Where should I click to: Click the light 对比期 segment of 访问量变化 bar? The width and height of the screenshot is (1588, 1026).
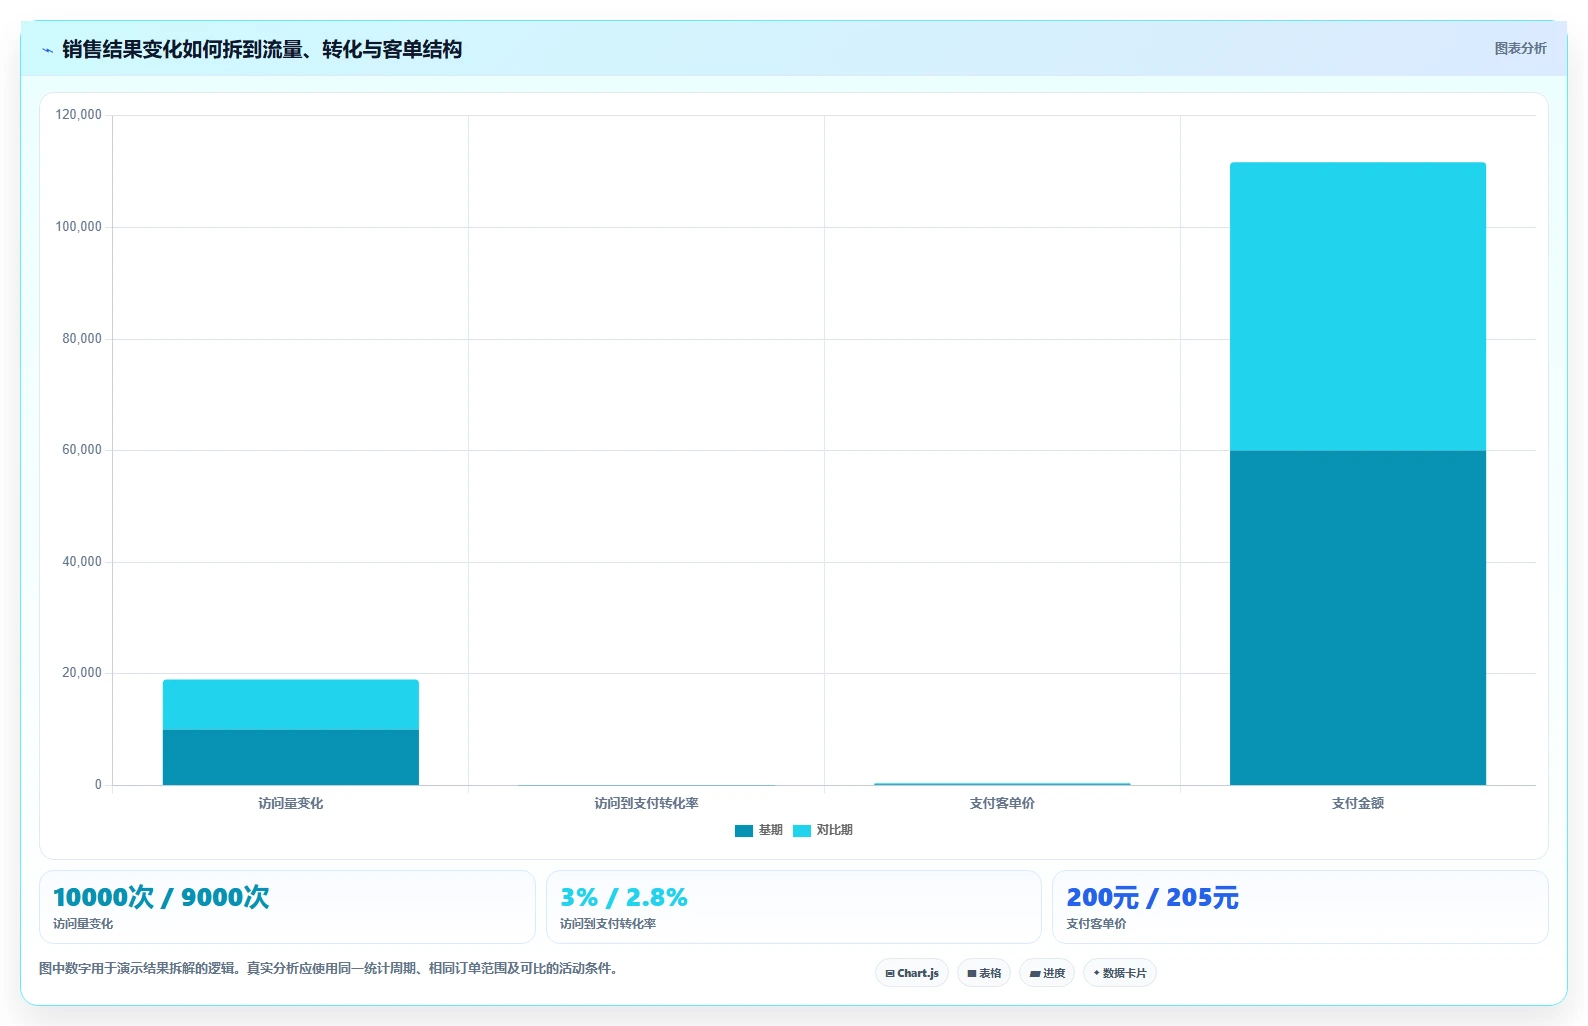[x=291, y=705]
